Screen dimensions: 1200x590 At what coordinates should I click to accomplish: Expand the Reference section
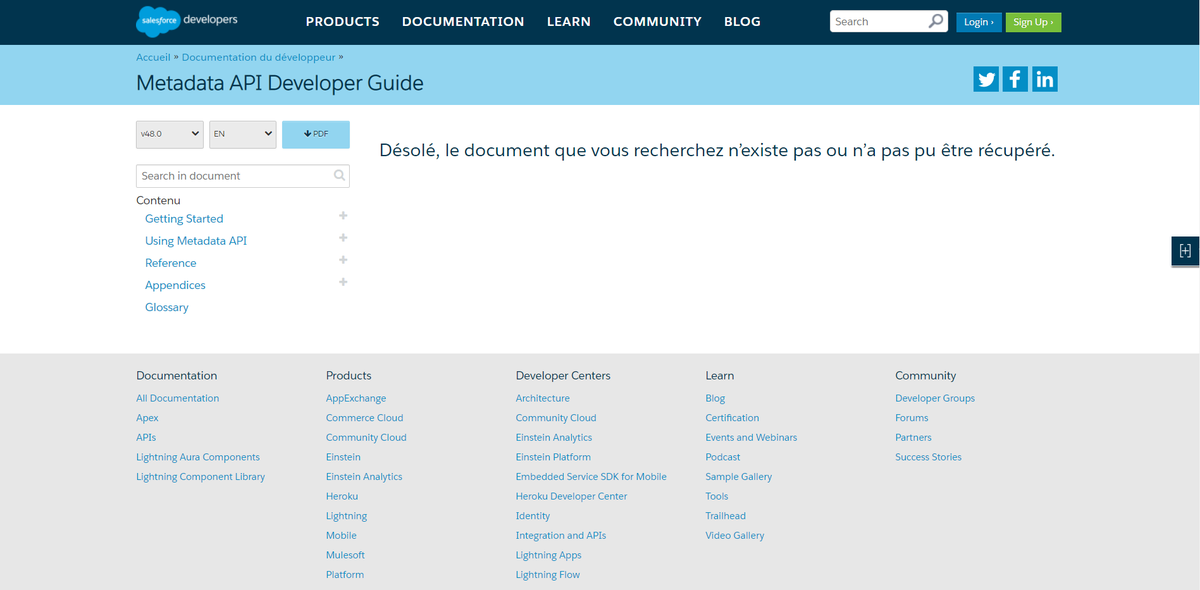point(343,260)
